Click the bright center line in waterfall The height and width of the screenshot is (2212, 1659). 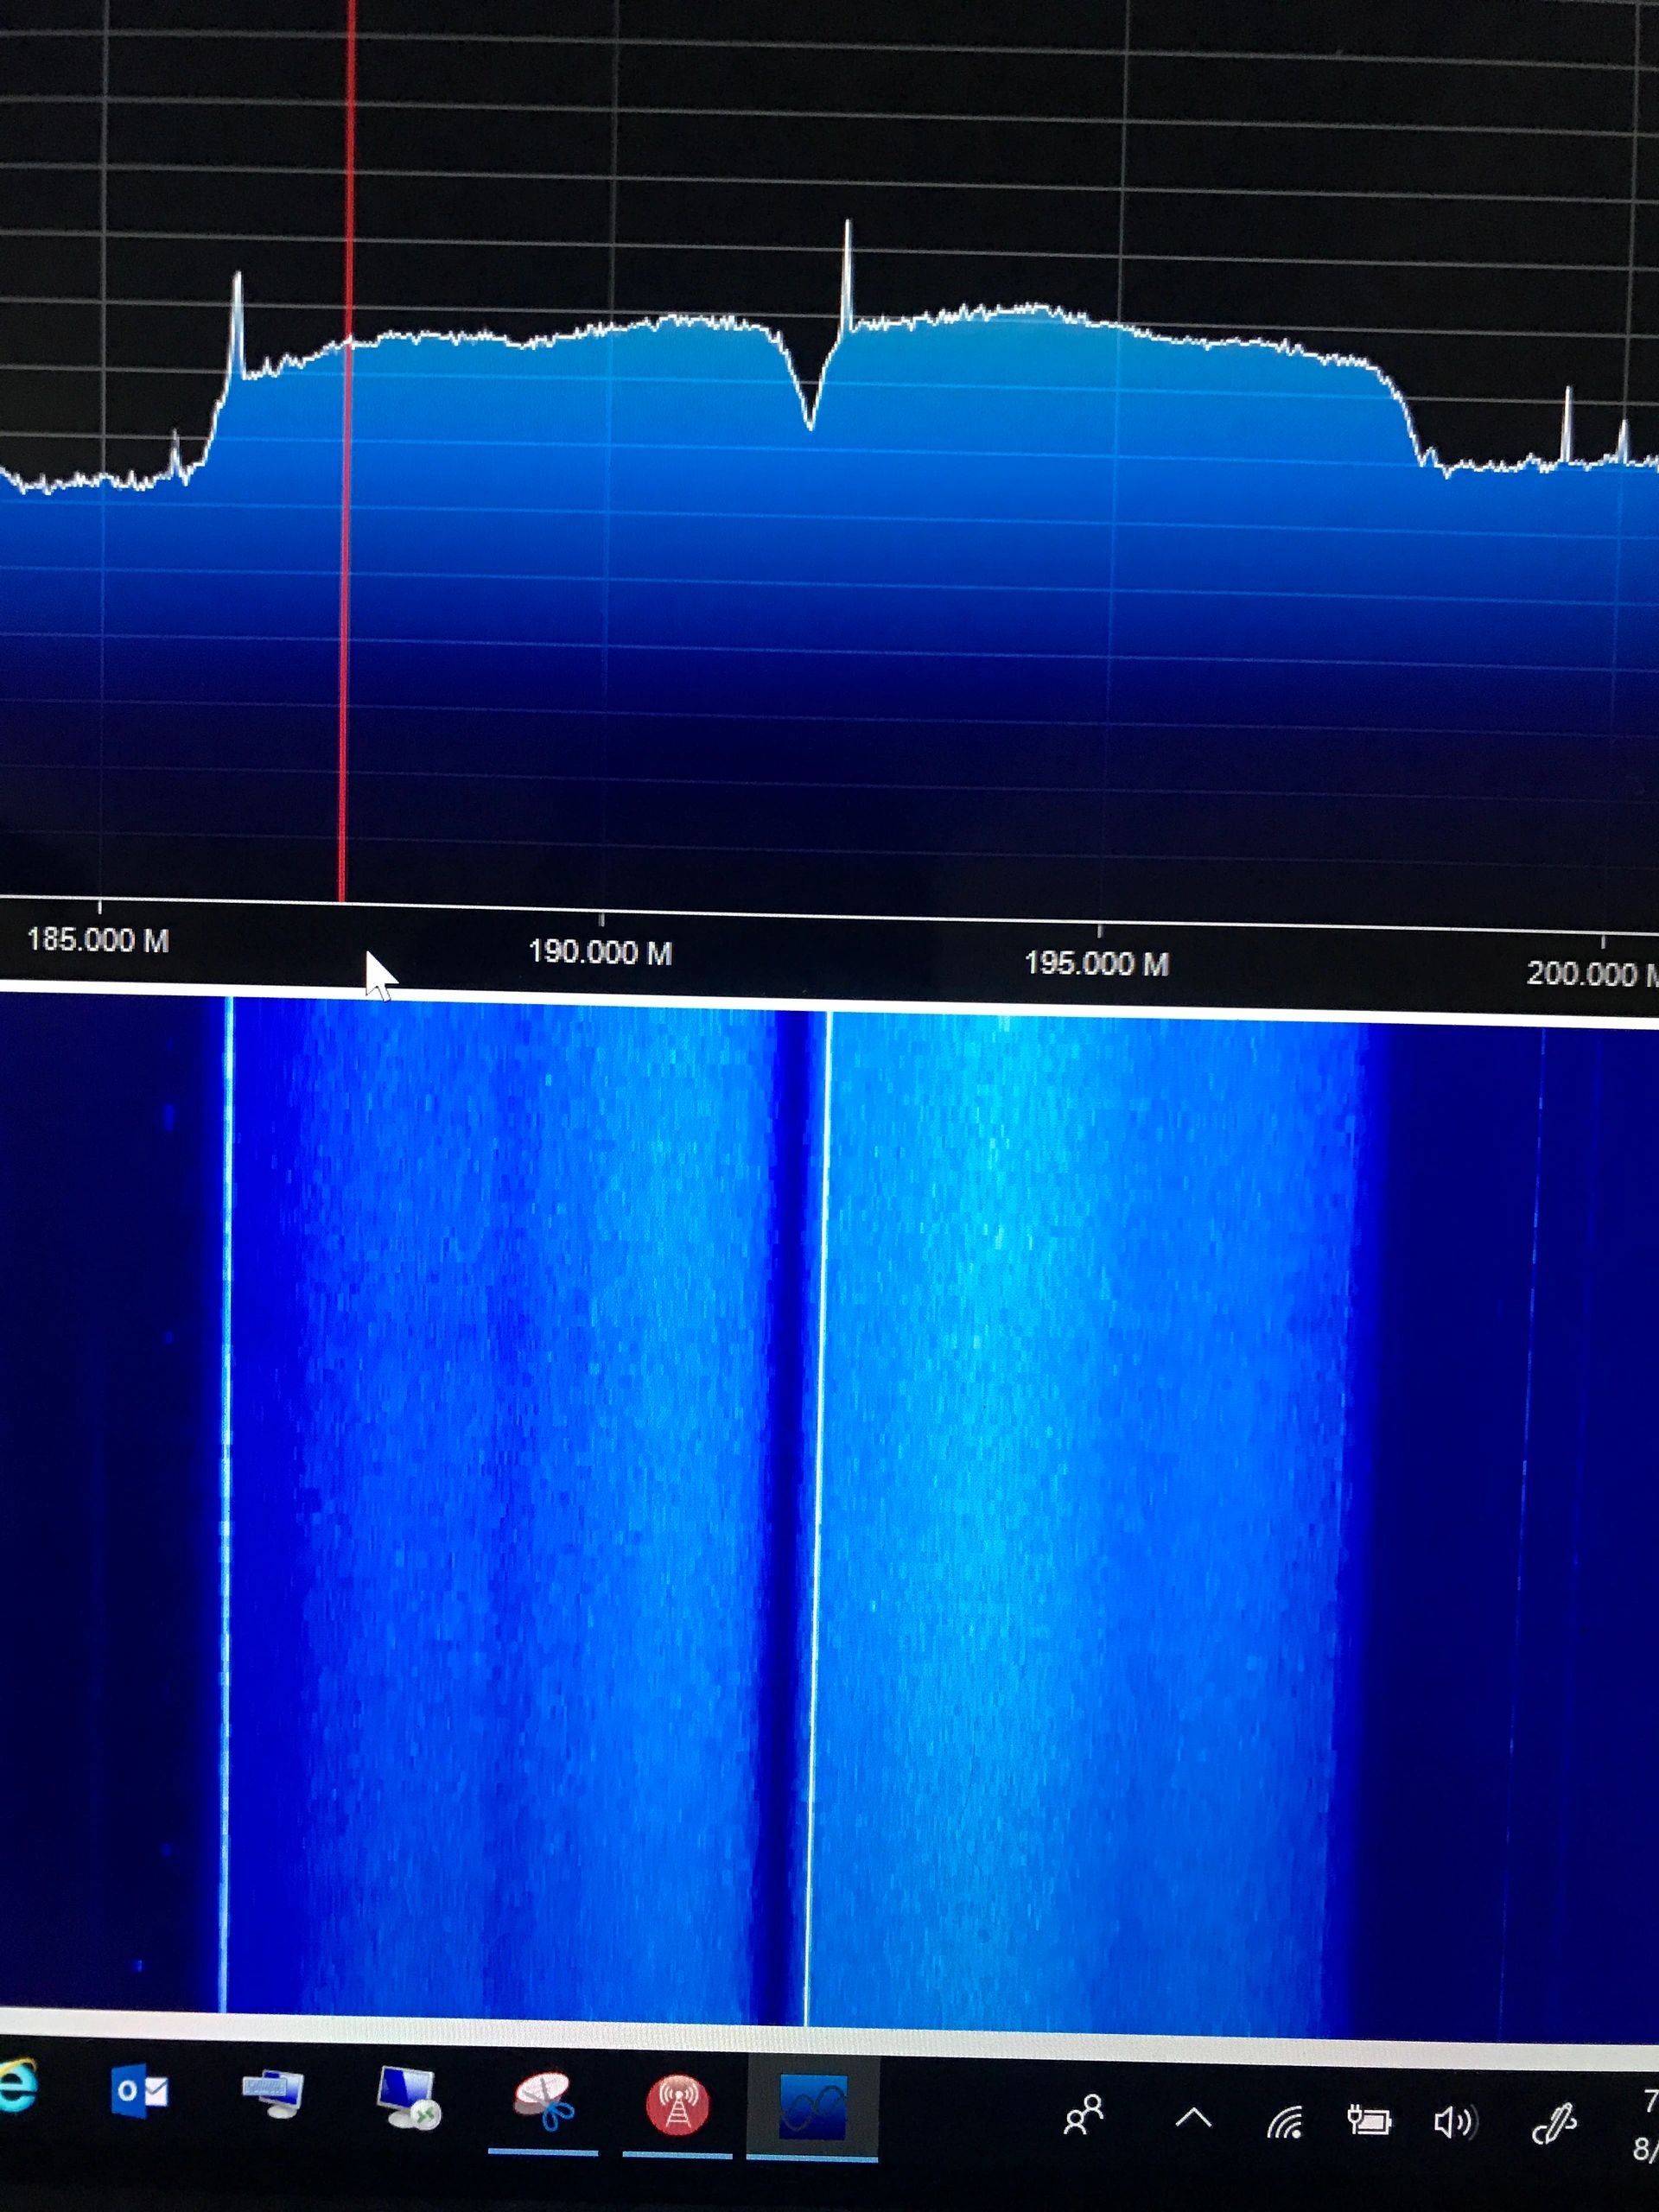[x=818, y=1500]
